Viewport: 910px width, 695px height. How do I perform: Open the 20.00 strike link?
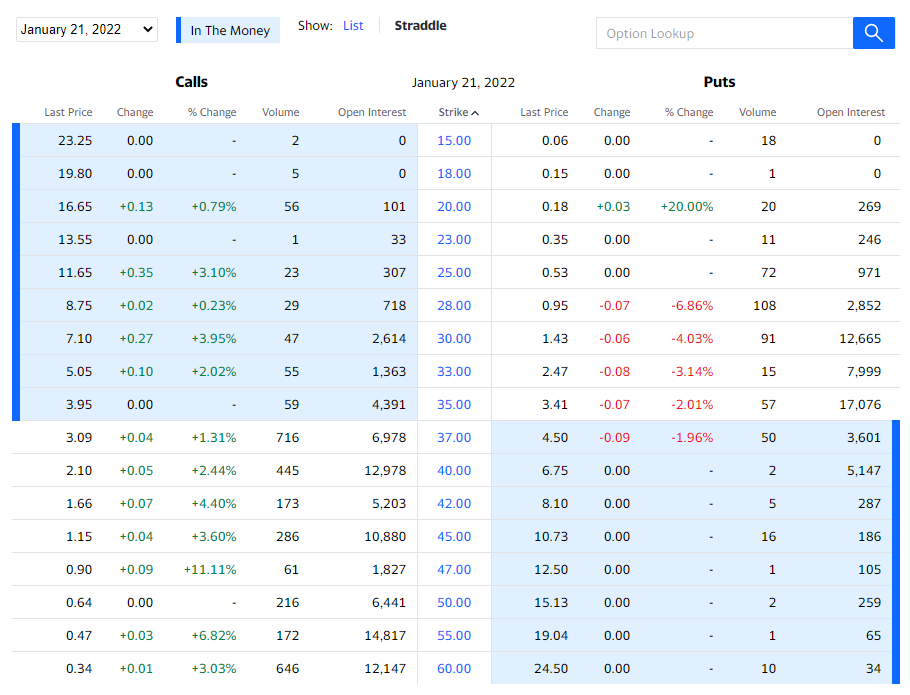coord(454,207)
